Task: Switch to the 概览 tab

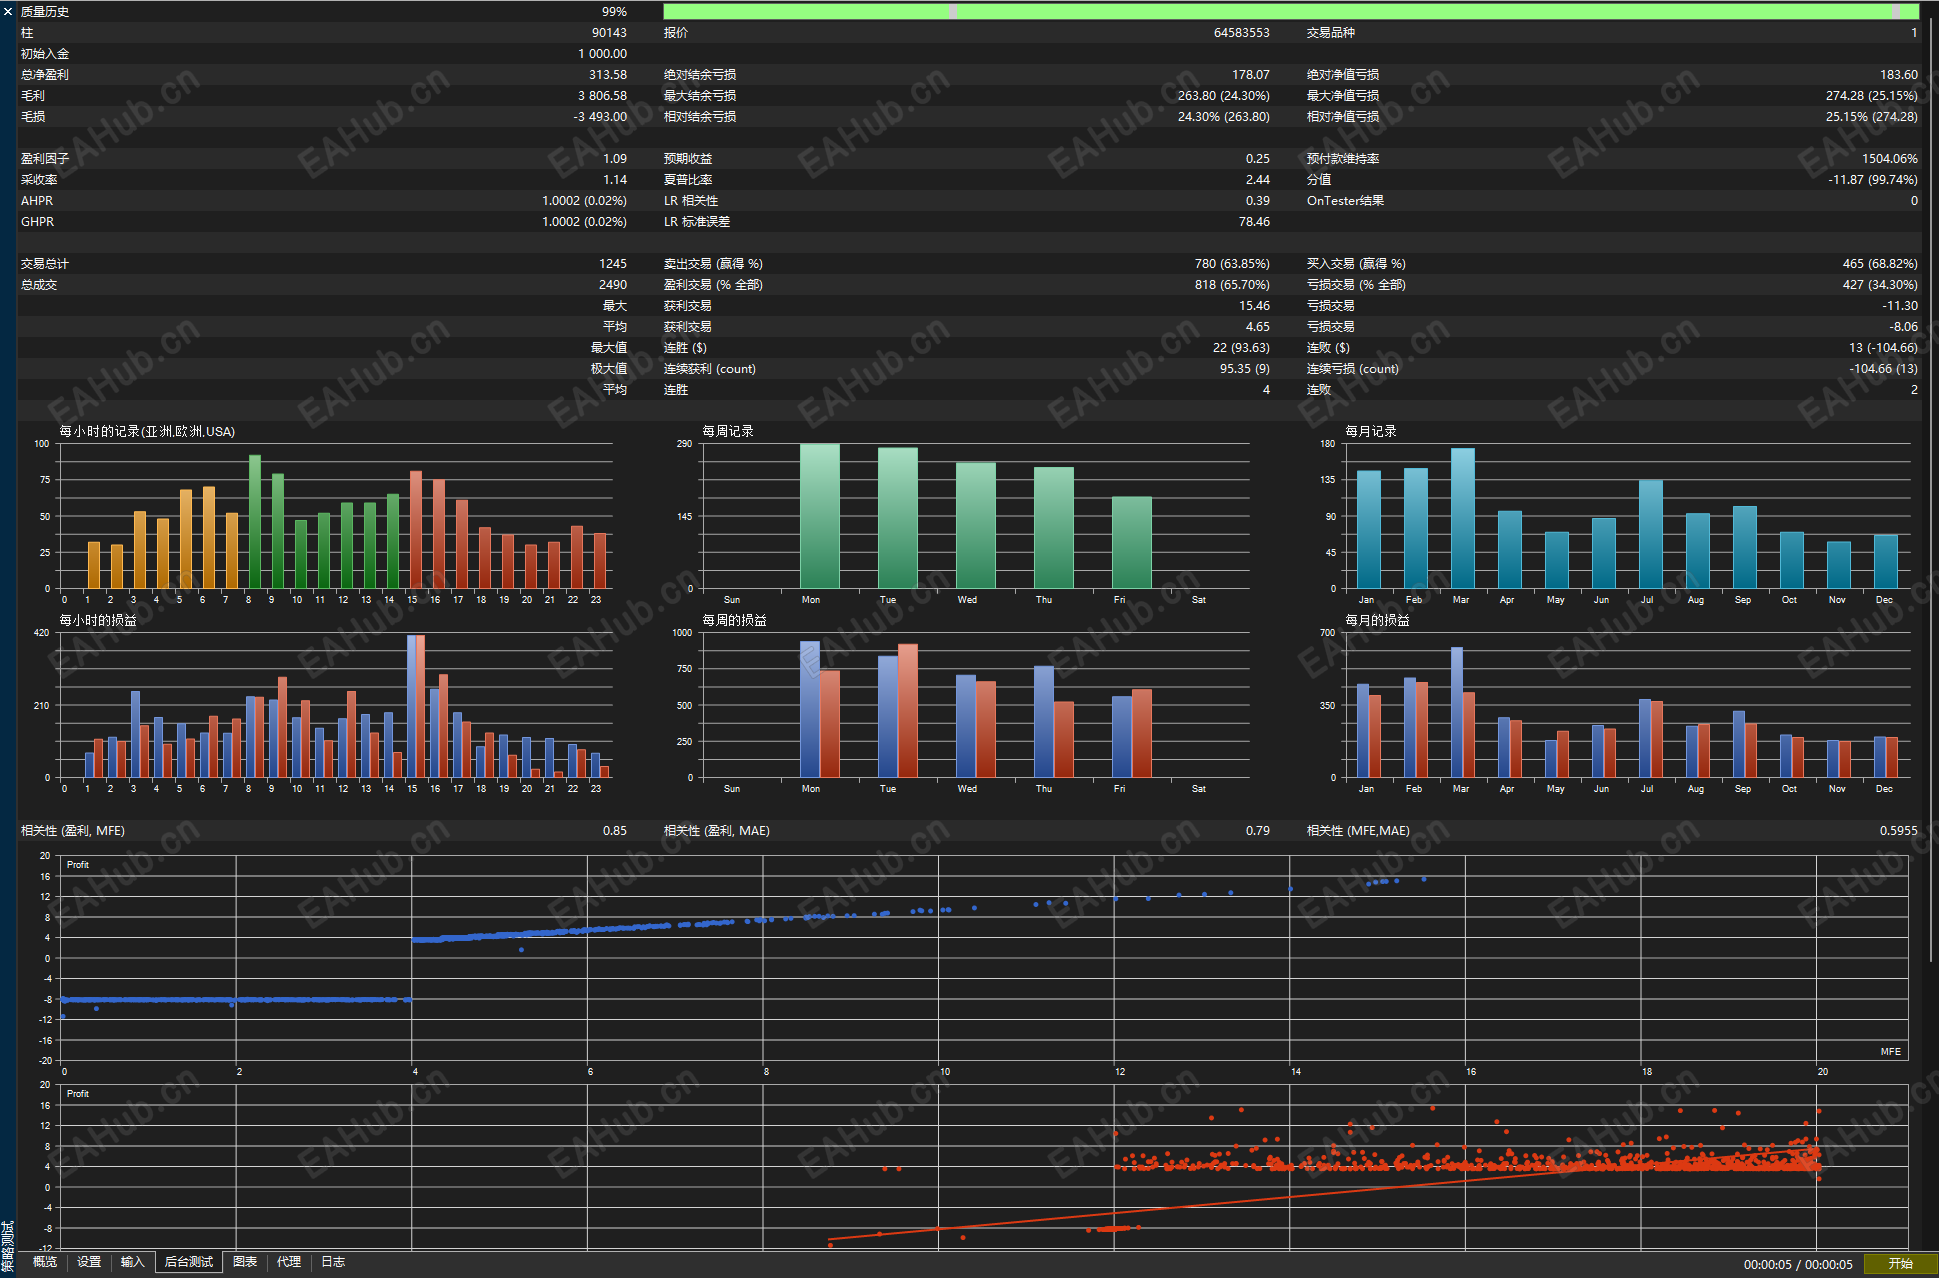Action: [x=45, y=1262]
